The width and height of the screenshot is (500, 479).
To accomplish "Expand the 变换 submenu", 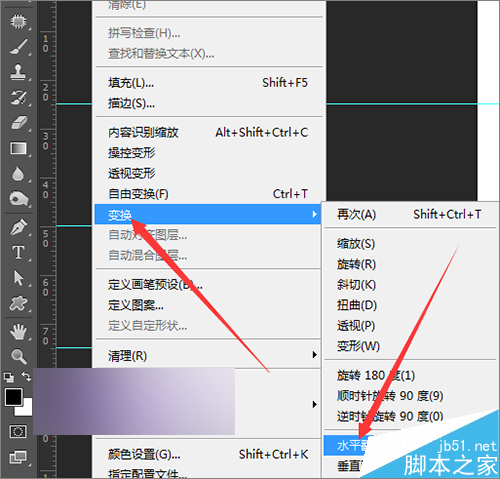I will tap(208, 214).
